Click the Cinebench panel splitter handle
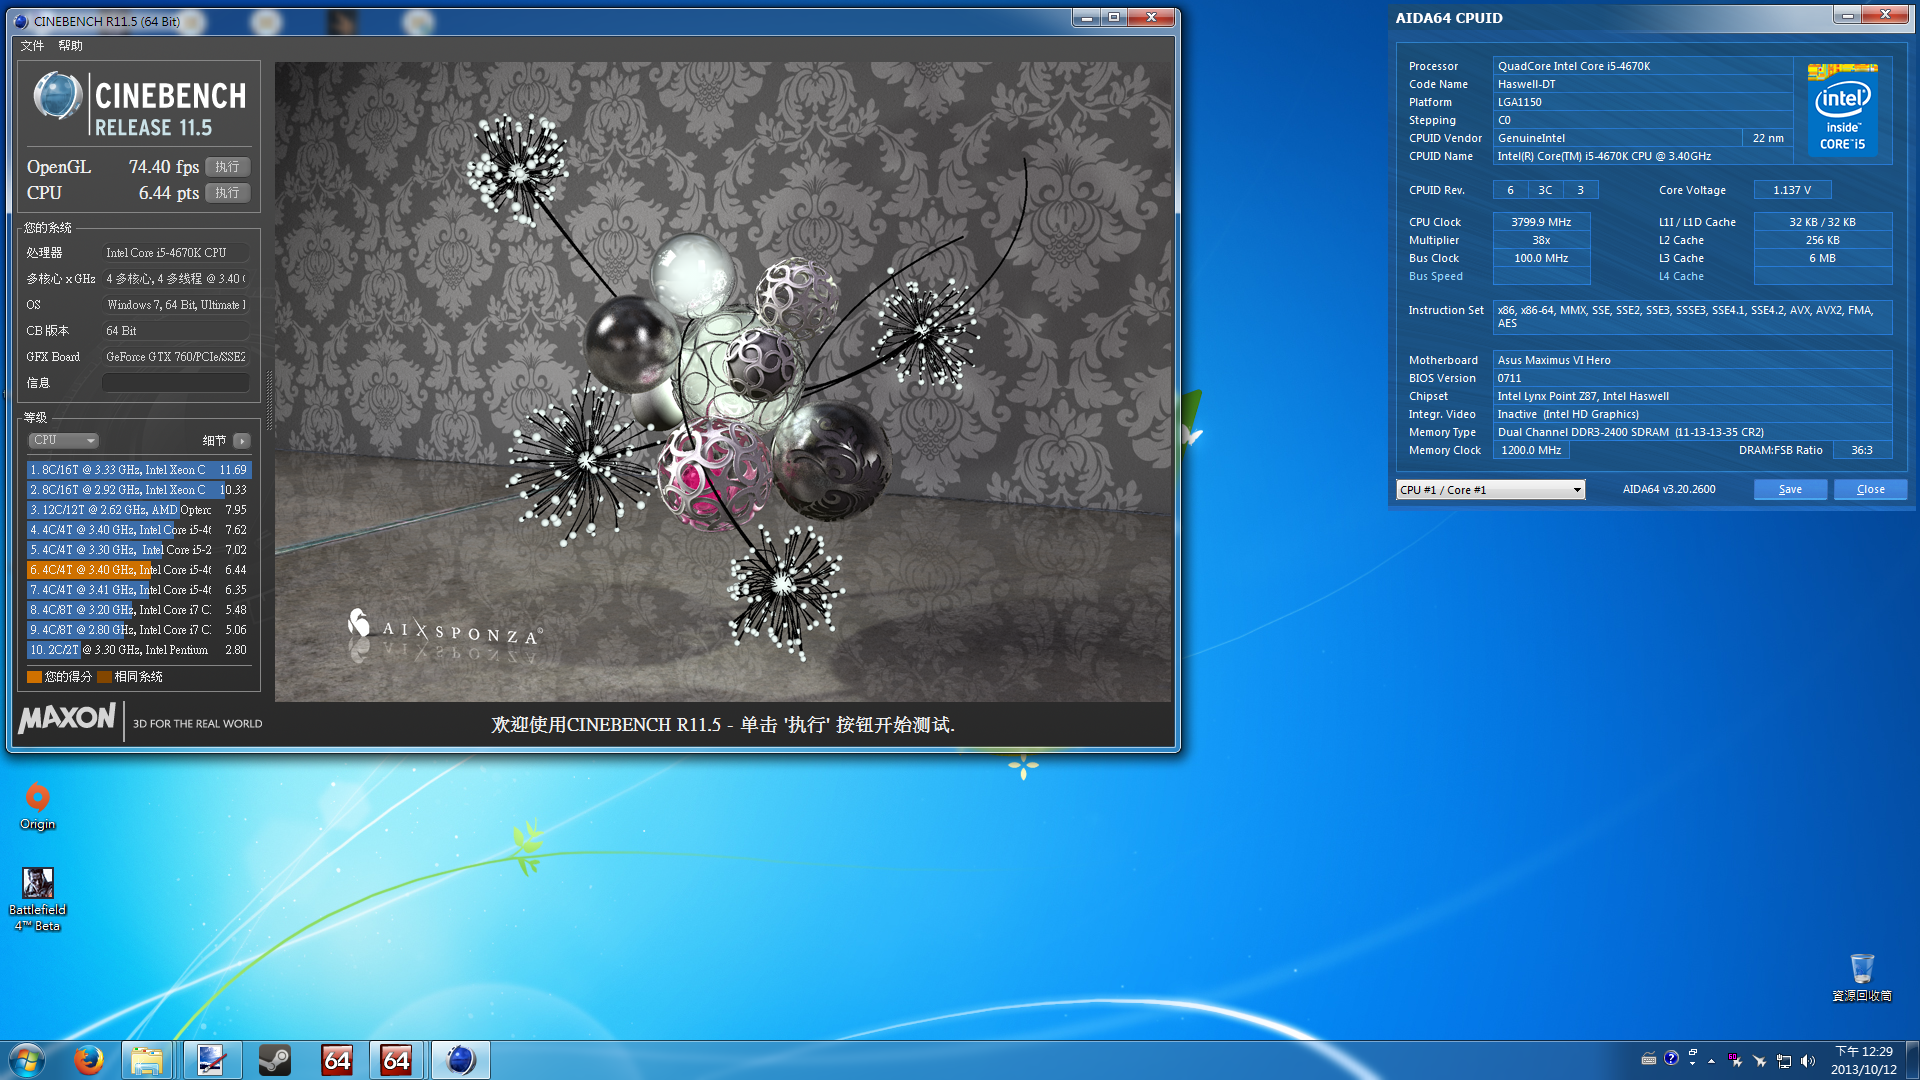Screen dimensions: 1920x1080 tap(268, 400)
